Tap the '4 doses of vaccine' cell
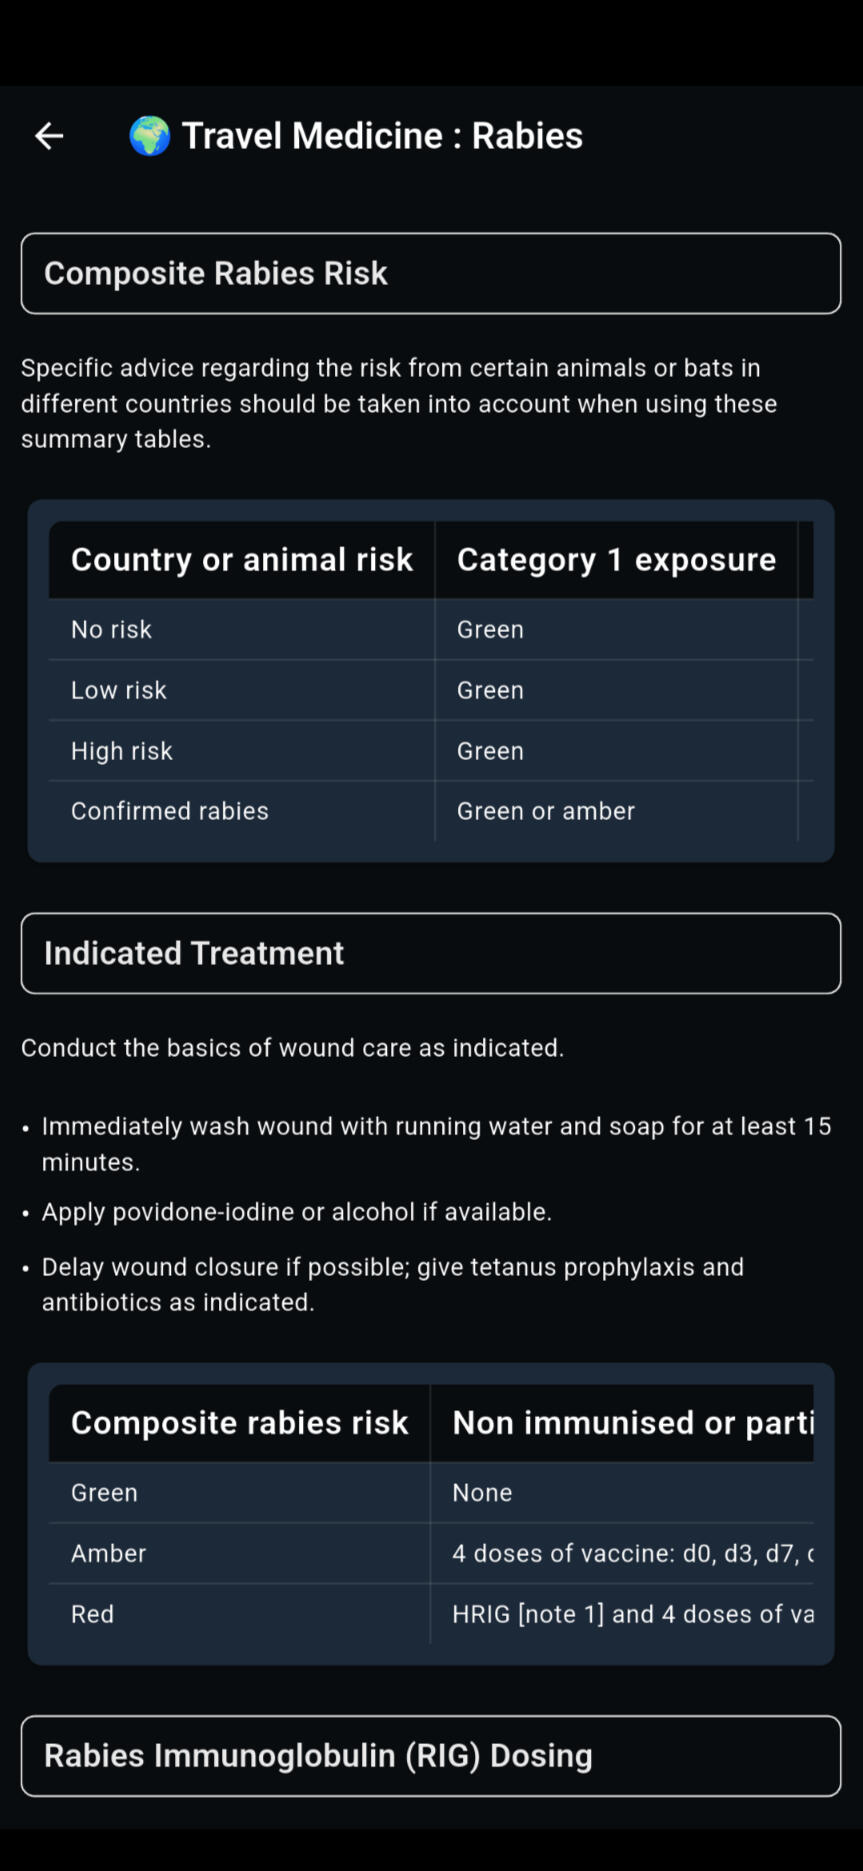 [x=632, y=1553]
